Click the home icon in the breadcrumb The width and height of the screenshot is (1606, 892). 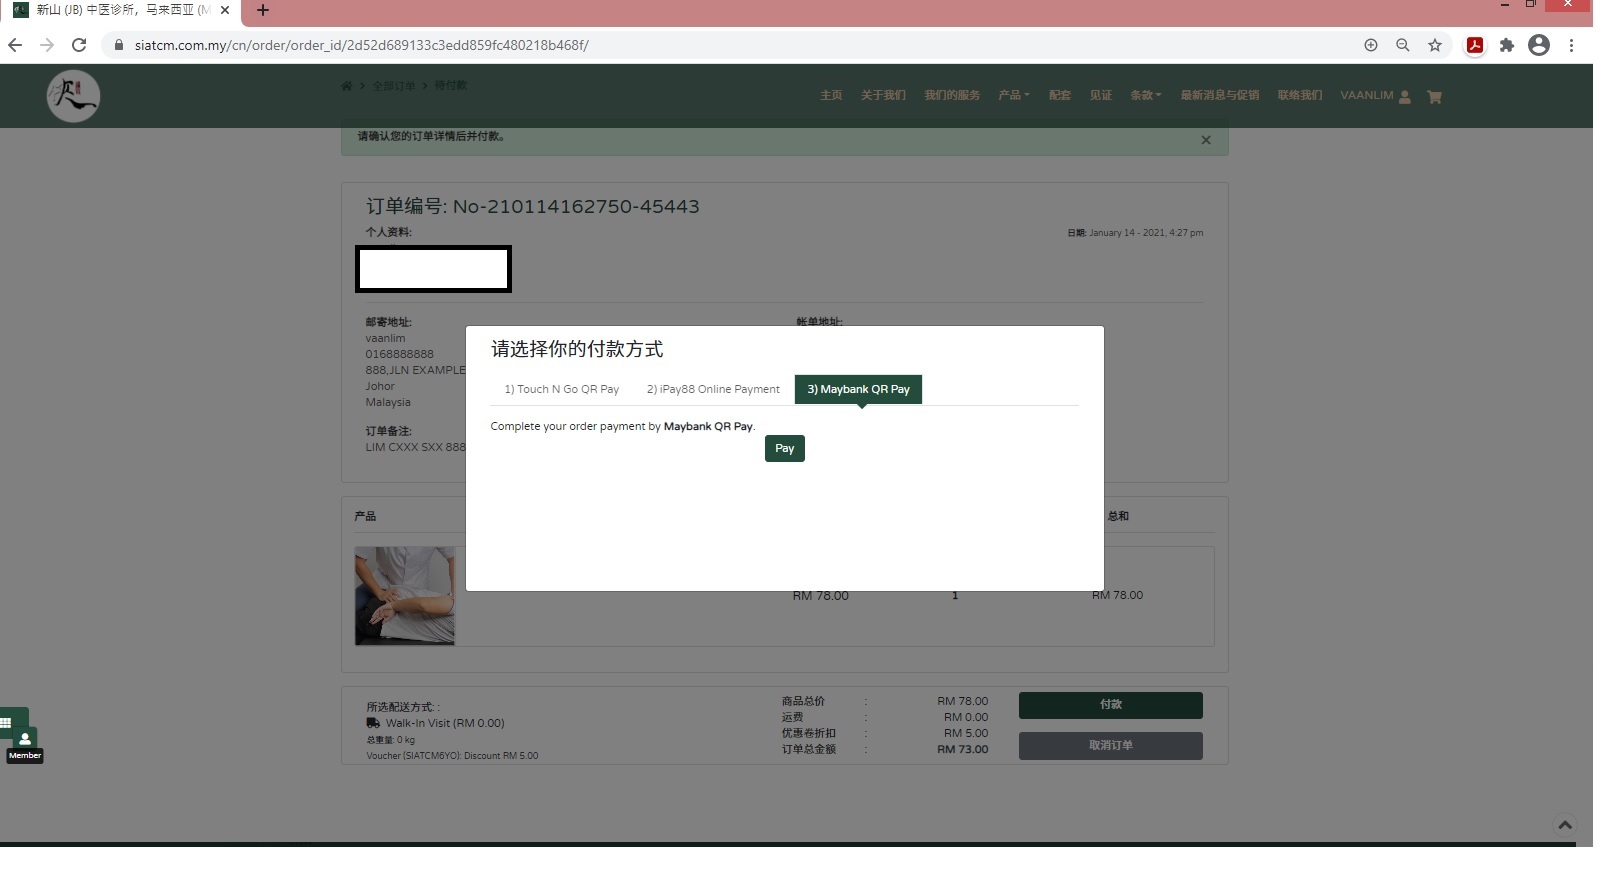[346, 86]
